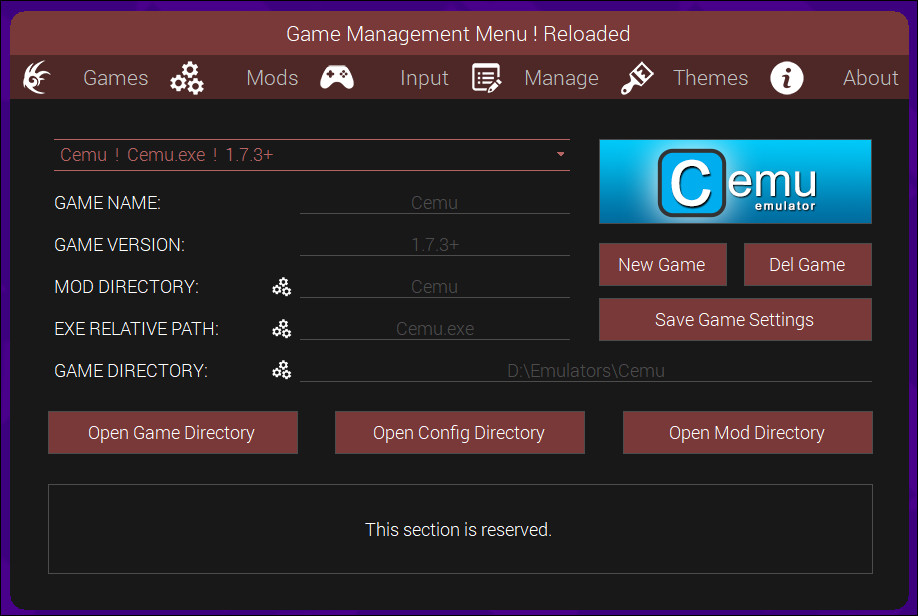Image resolution: width=918 pixels, height=616 pixels.
Task: Click Open Game Directory
Action: [173, 433]
